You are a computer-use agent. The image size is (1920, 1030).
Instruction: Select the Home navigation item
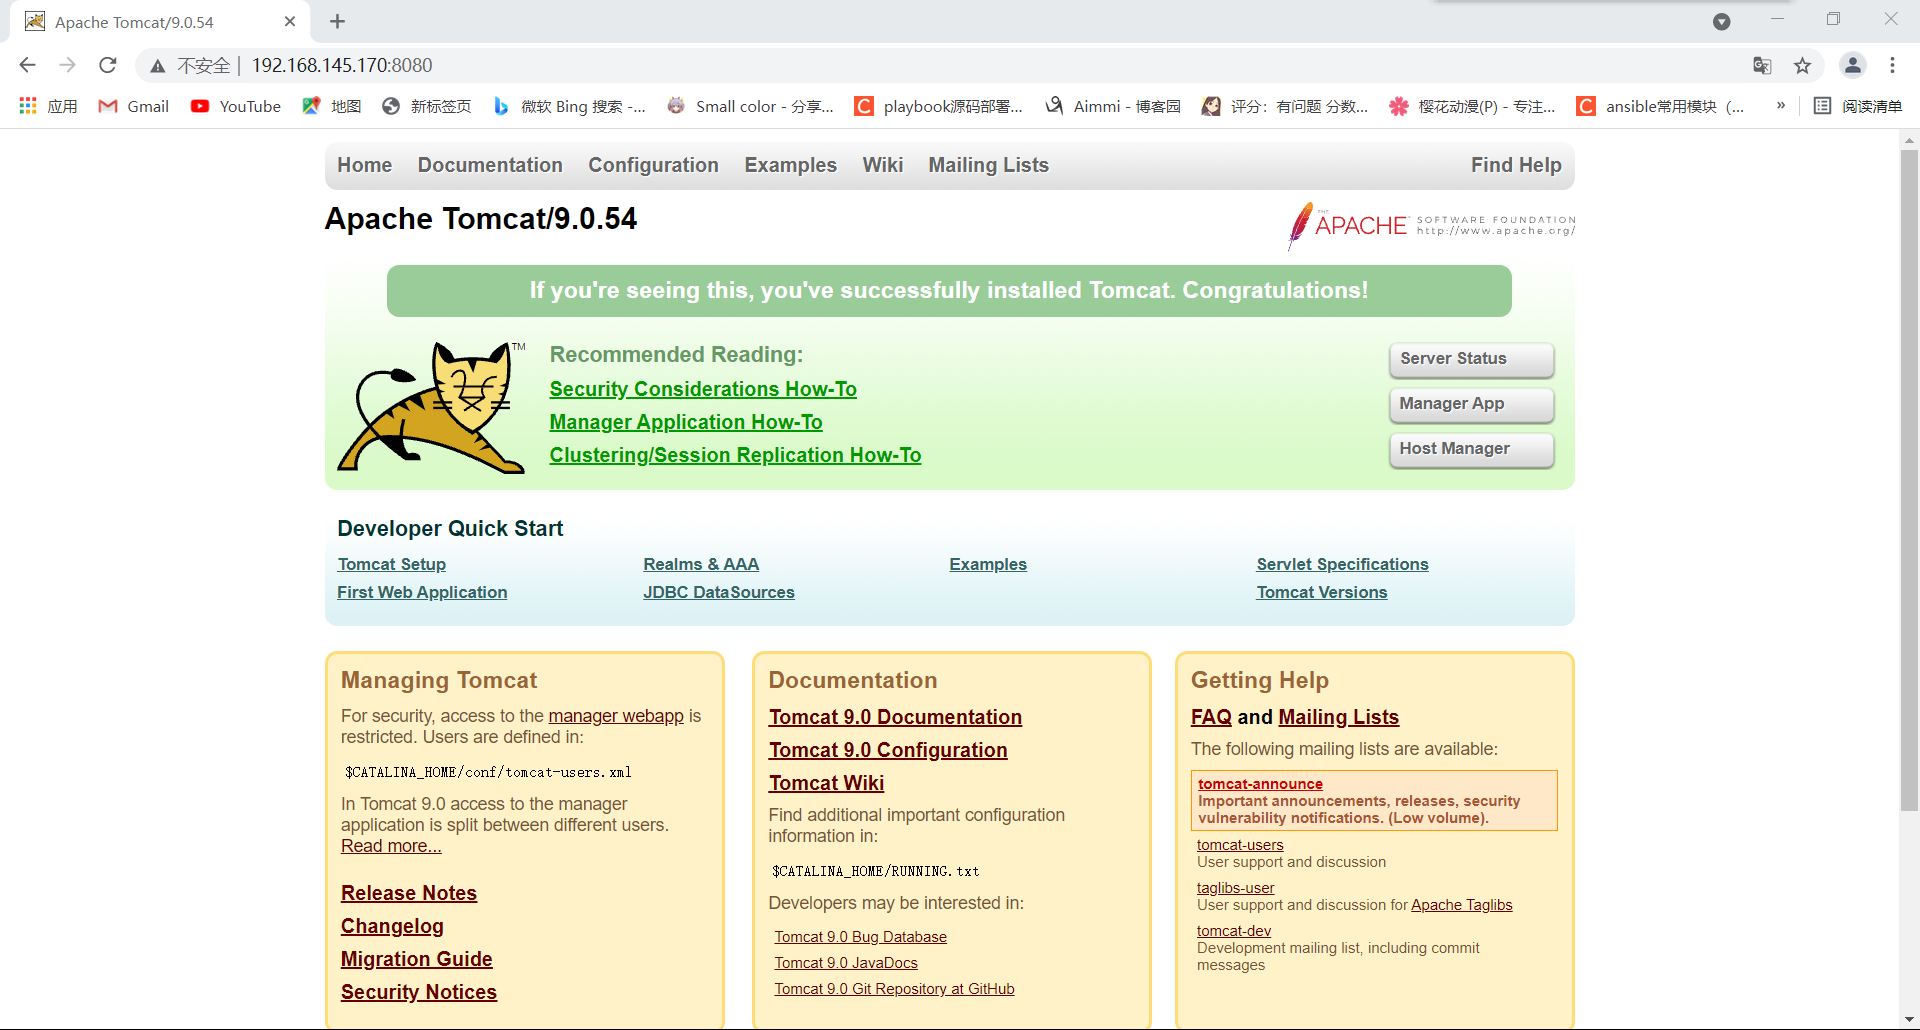point(365,165)
